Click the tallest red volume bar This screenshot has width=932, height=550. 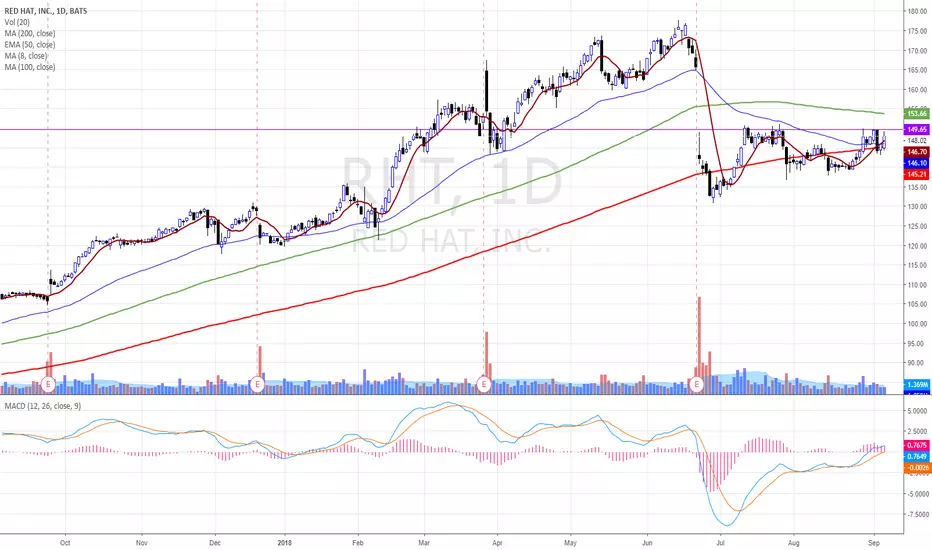tap(700, 345)
